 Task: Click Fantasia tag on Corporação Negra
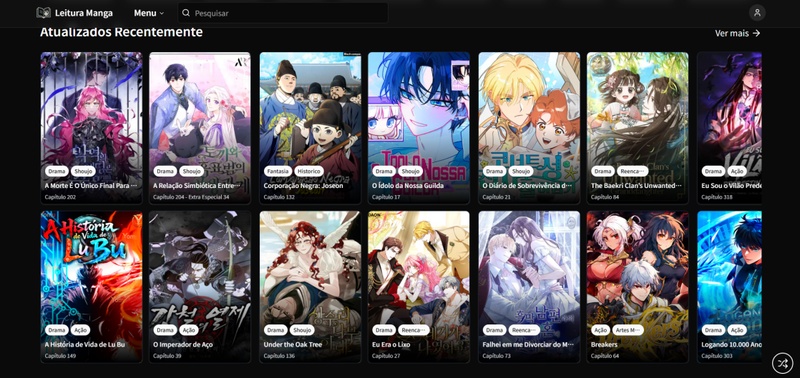278,171
